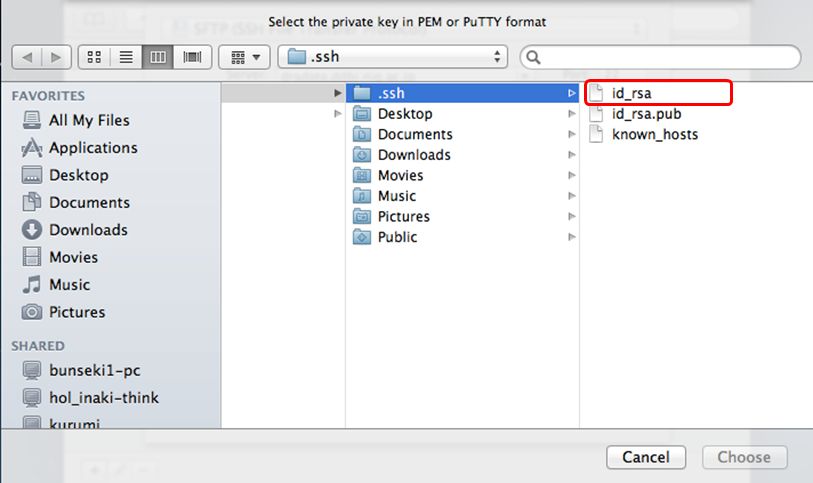Image resolution: width=813 pixels, height=483 pixels.
Task: Open the item arrangement dropdown
Action: pyautogui.click(x=245, y=57)
